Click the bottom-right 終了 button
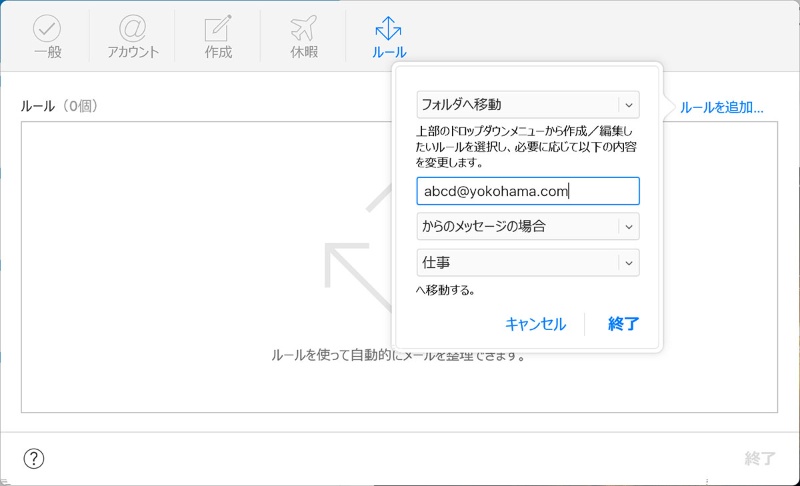 click(760, 459)
